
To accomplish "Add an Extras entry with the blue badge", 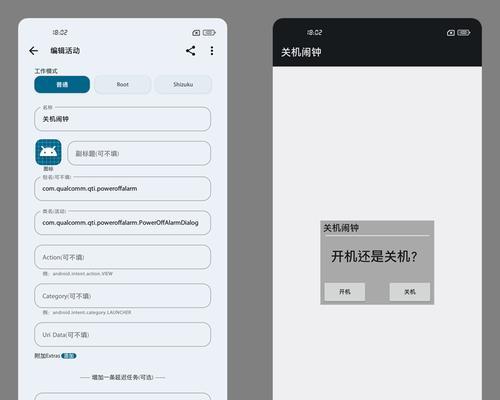I will click(69, 356).
